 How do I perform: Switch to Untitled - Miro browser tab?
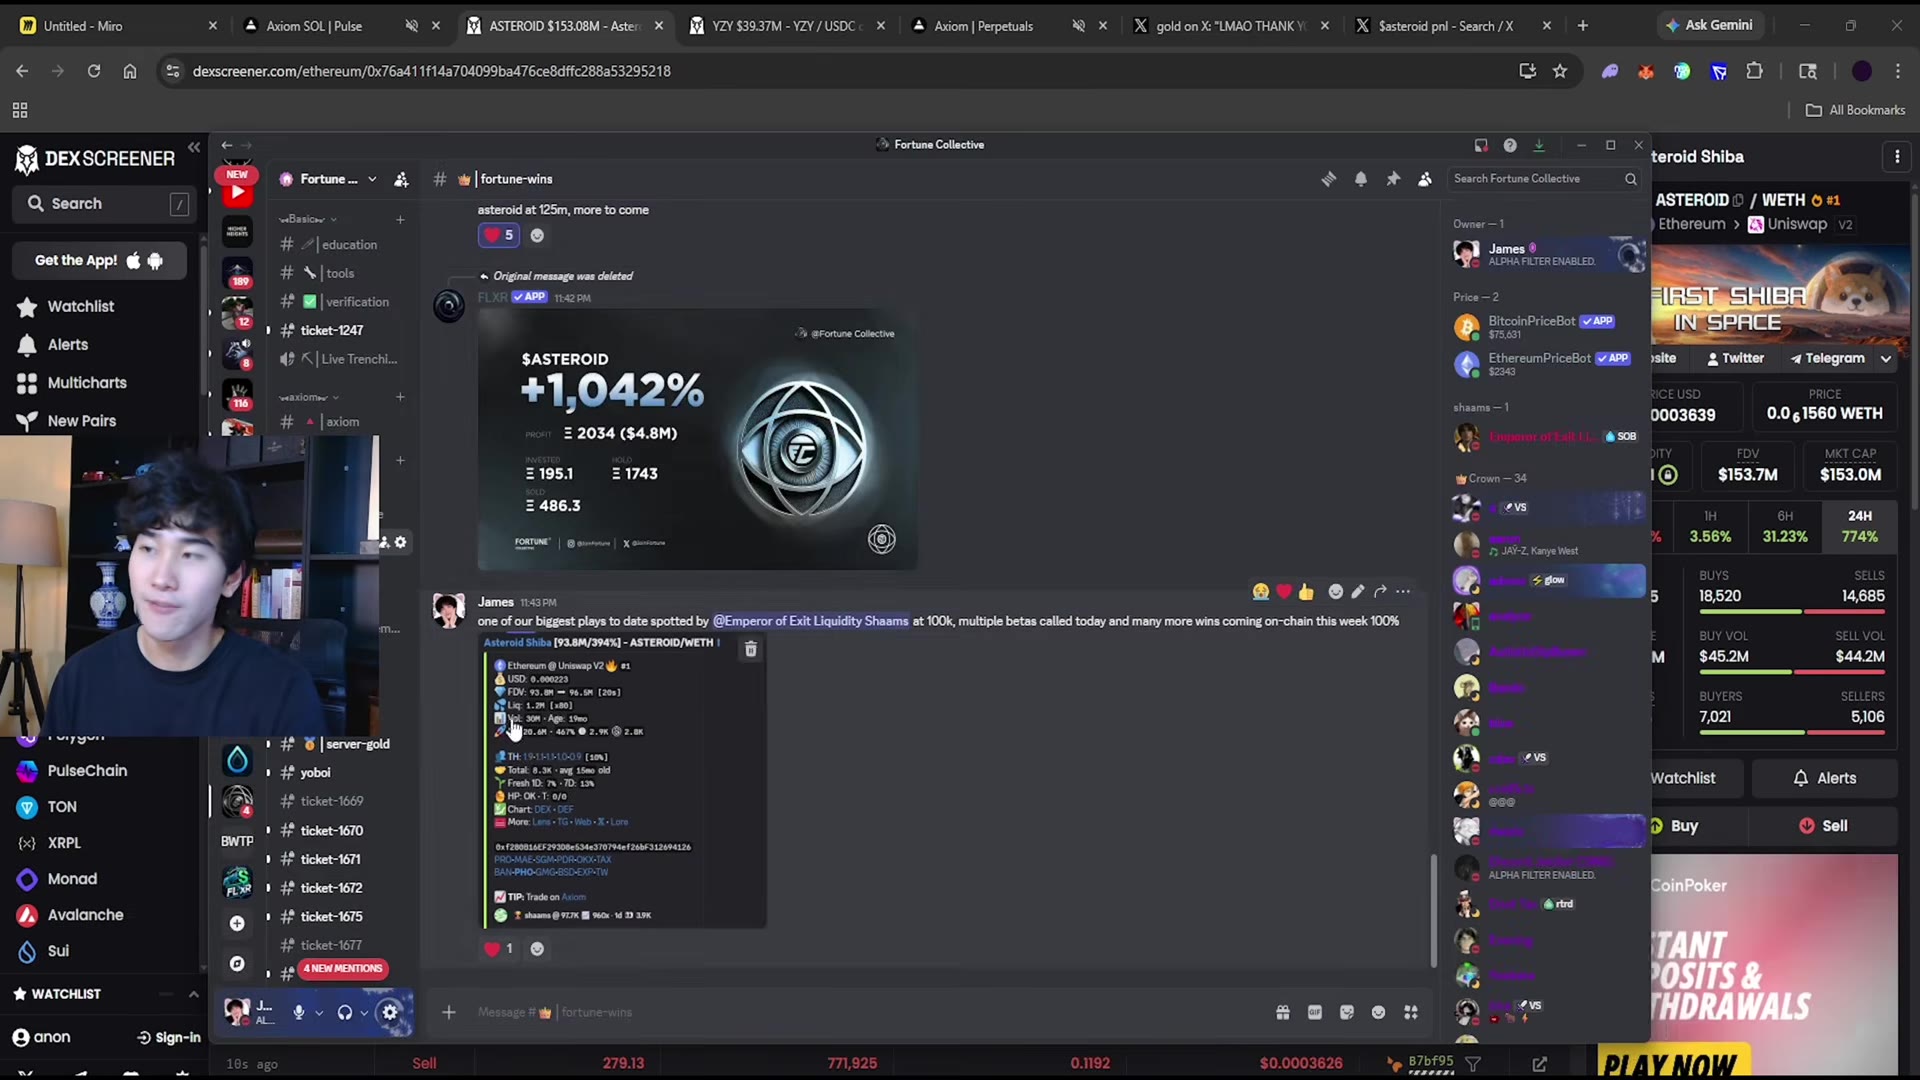(119, 26)
